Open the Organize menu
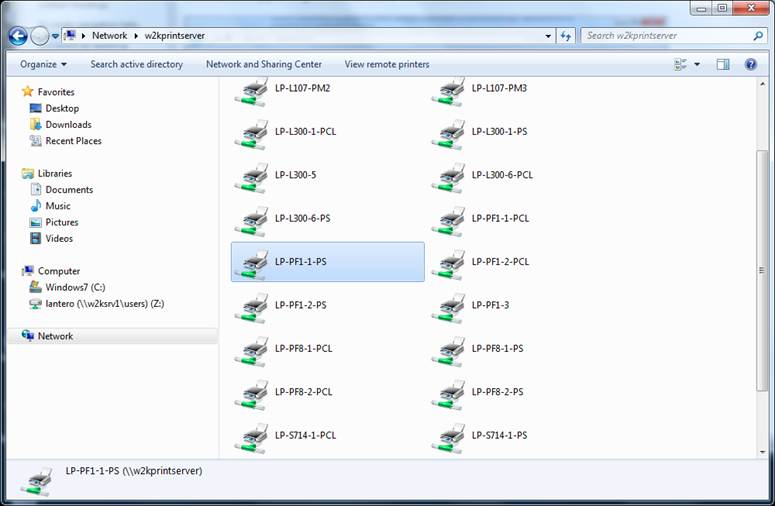 click(43, 64)
